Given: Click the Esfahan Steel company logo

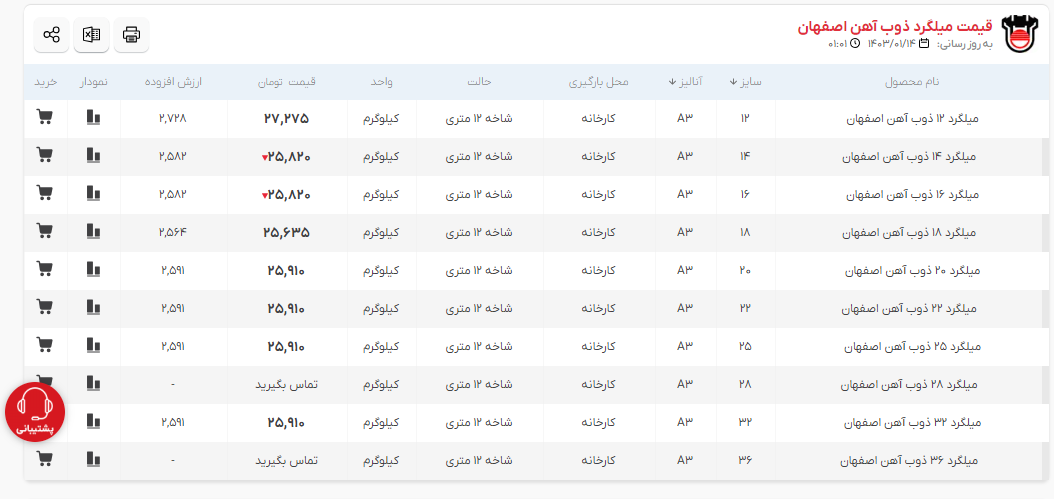Looking at the screenshot, I should click(x=1021, y=36).
